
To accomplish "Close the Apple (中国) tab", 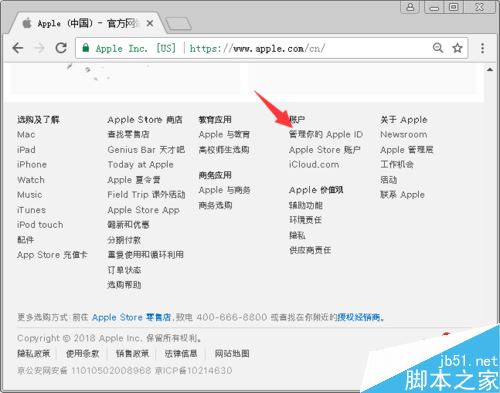I will click(150, 23).
